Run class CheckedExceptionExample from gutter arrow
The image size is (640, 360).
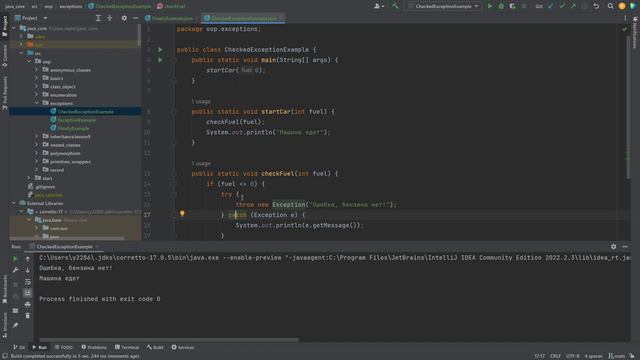[160, 49]
